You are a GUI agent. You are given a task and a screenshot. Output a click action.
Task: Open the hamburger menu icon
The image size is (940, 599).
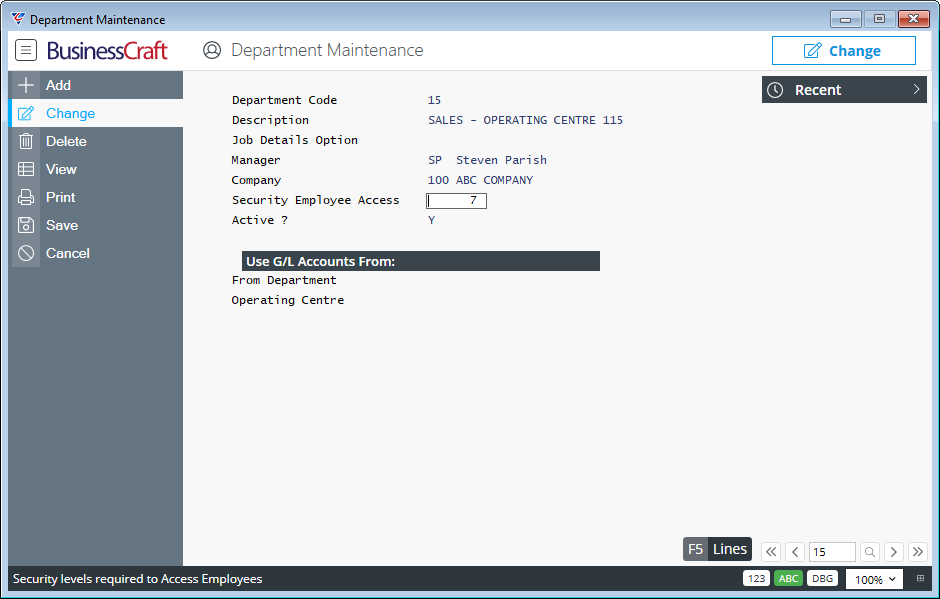[26, 50]
